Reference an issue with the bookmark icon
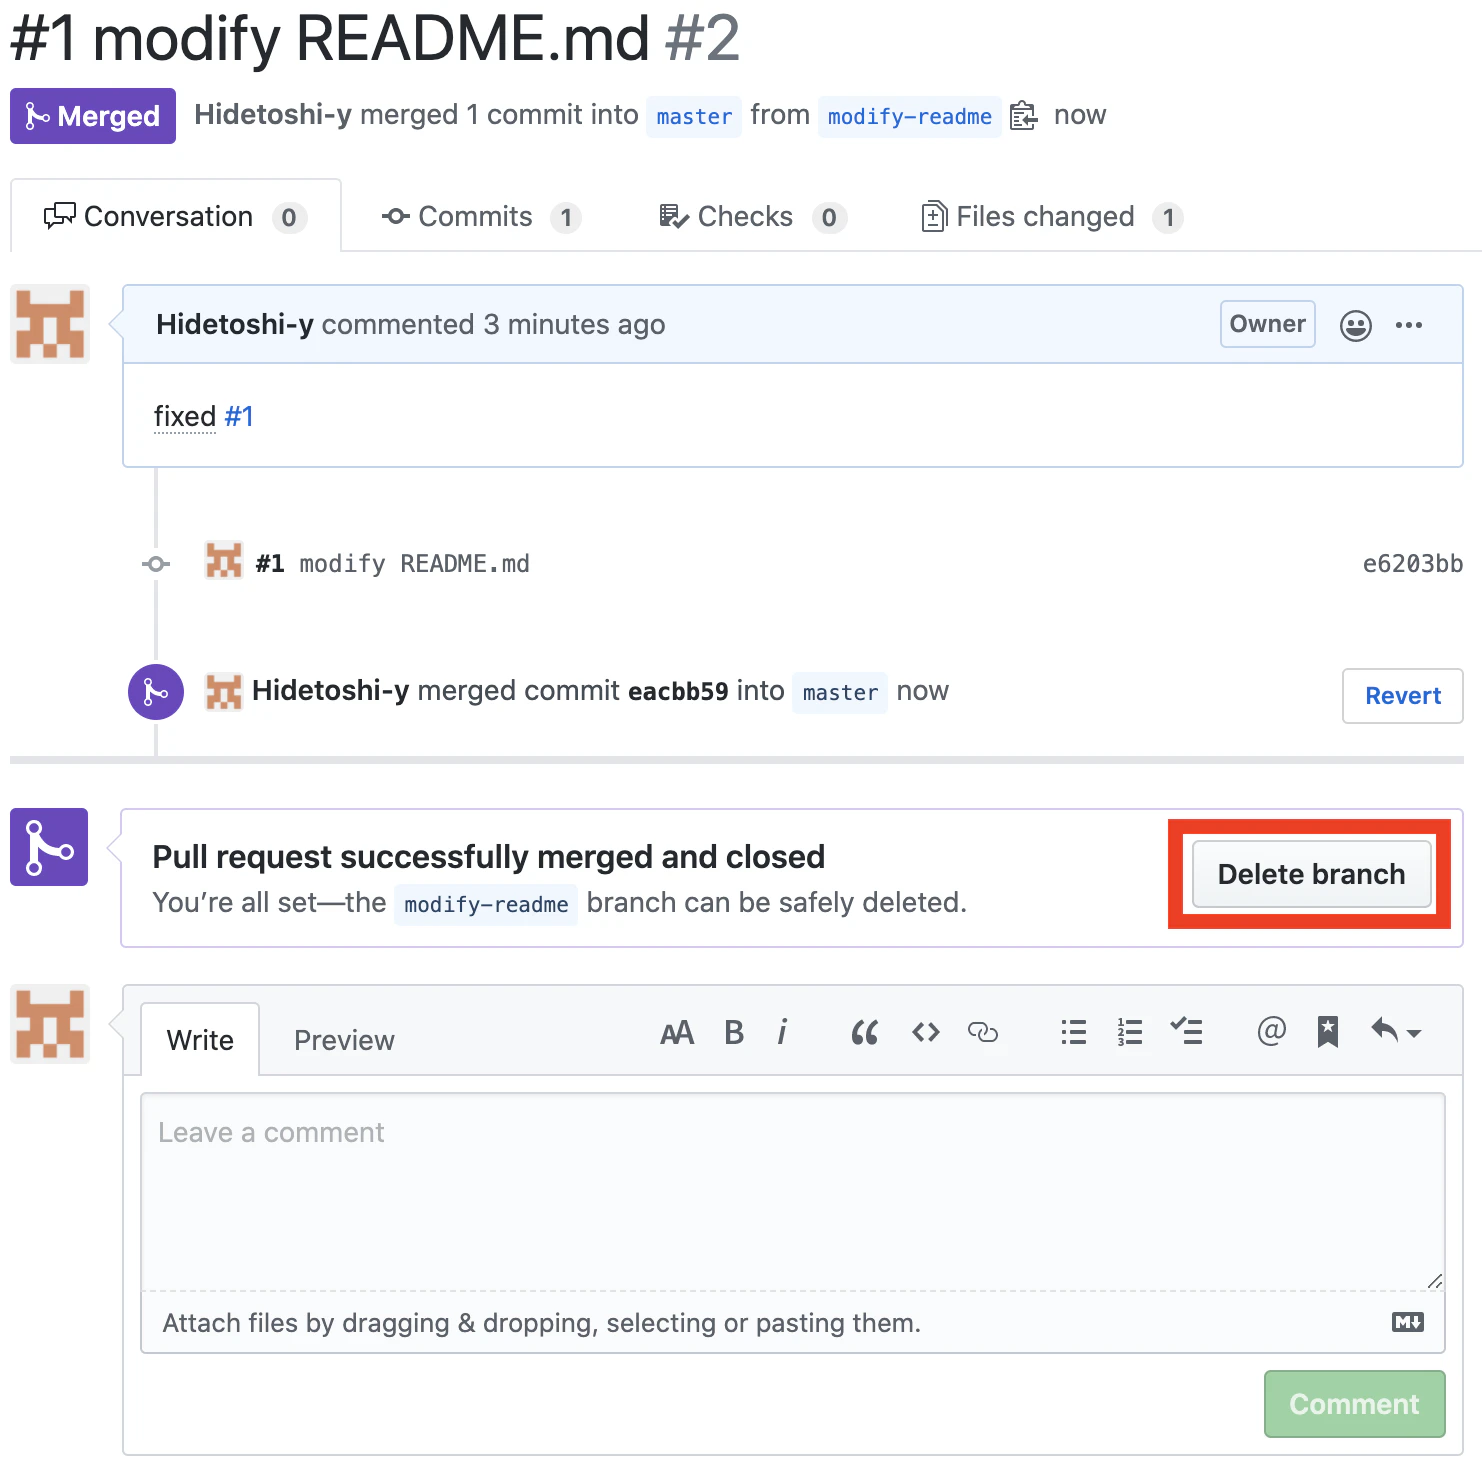The width and height of the screenshot is (1482, 1468). [1328, 1032]
